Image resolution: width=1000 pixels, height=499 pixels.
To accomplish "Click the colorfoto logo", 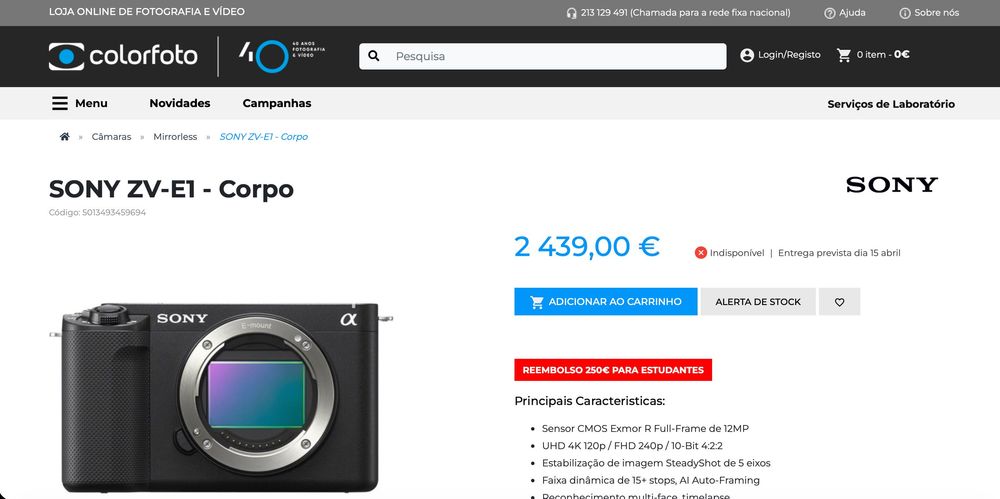I will pos(123,56).
